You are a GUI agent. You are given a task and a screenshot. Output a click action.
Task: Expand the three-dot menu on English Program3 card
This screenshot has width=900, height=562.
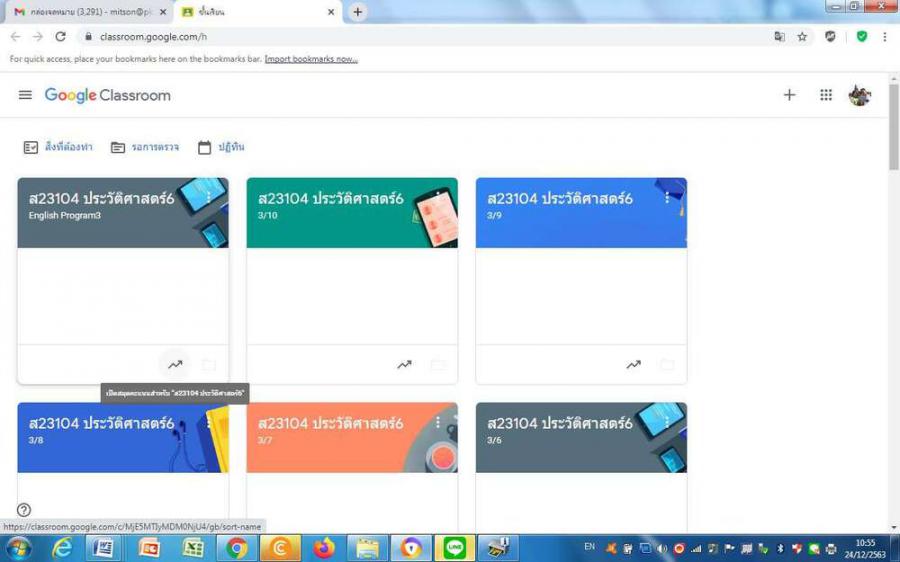click(x=209, y=198)
